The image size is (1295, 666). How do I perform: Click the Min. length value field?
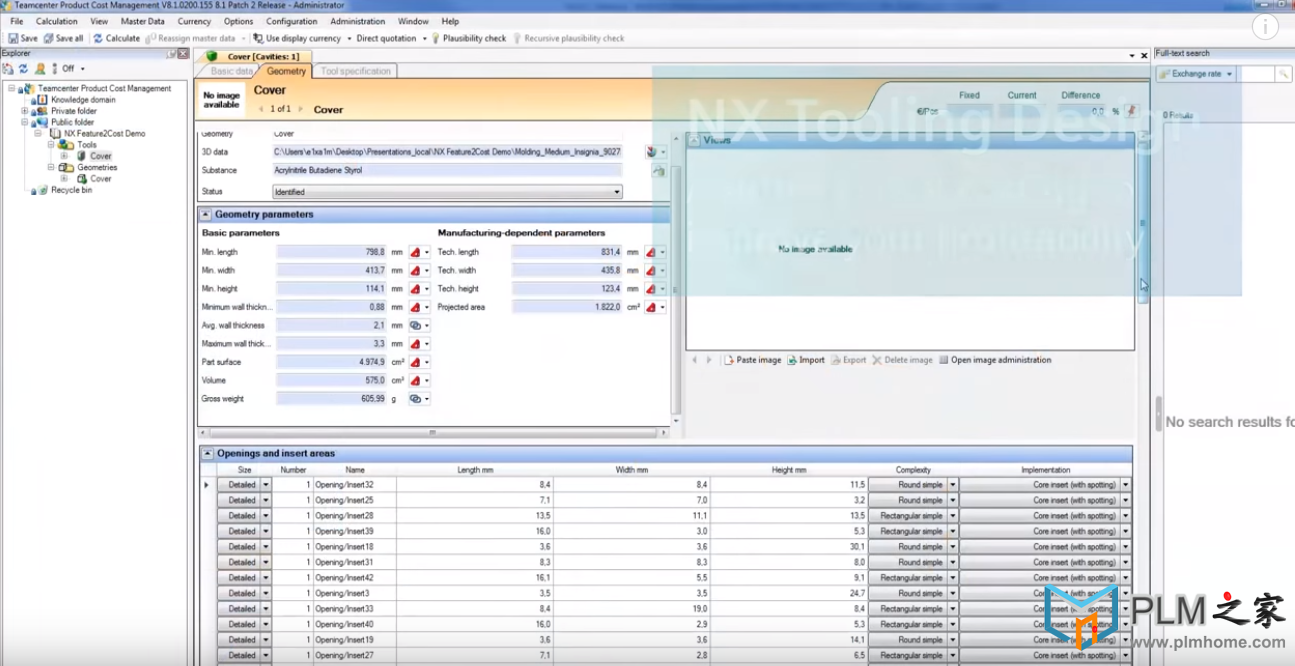pyautogui.click(x=332, y=252)
